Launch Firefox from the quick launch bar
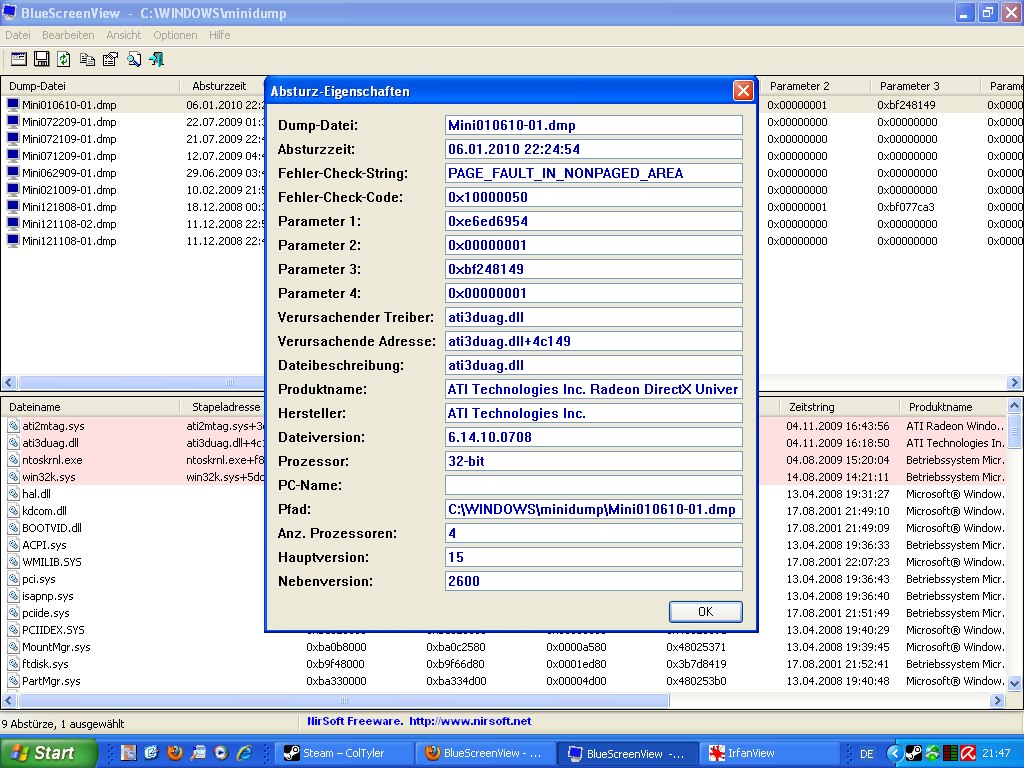The height and width of the screenshot is (768, 1024). 175,753
